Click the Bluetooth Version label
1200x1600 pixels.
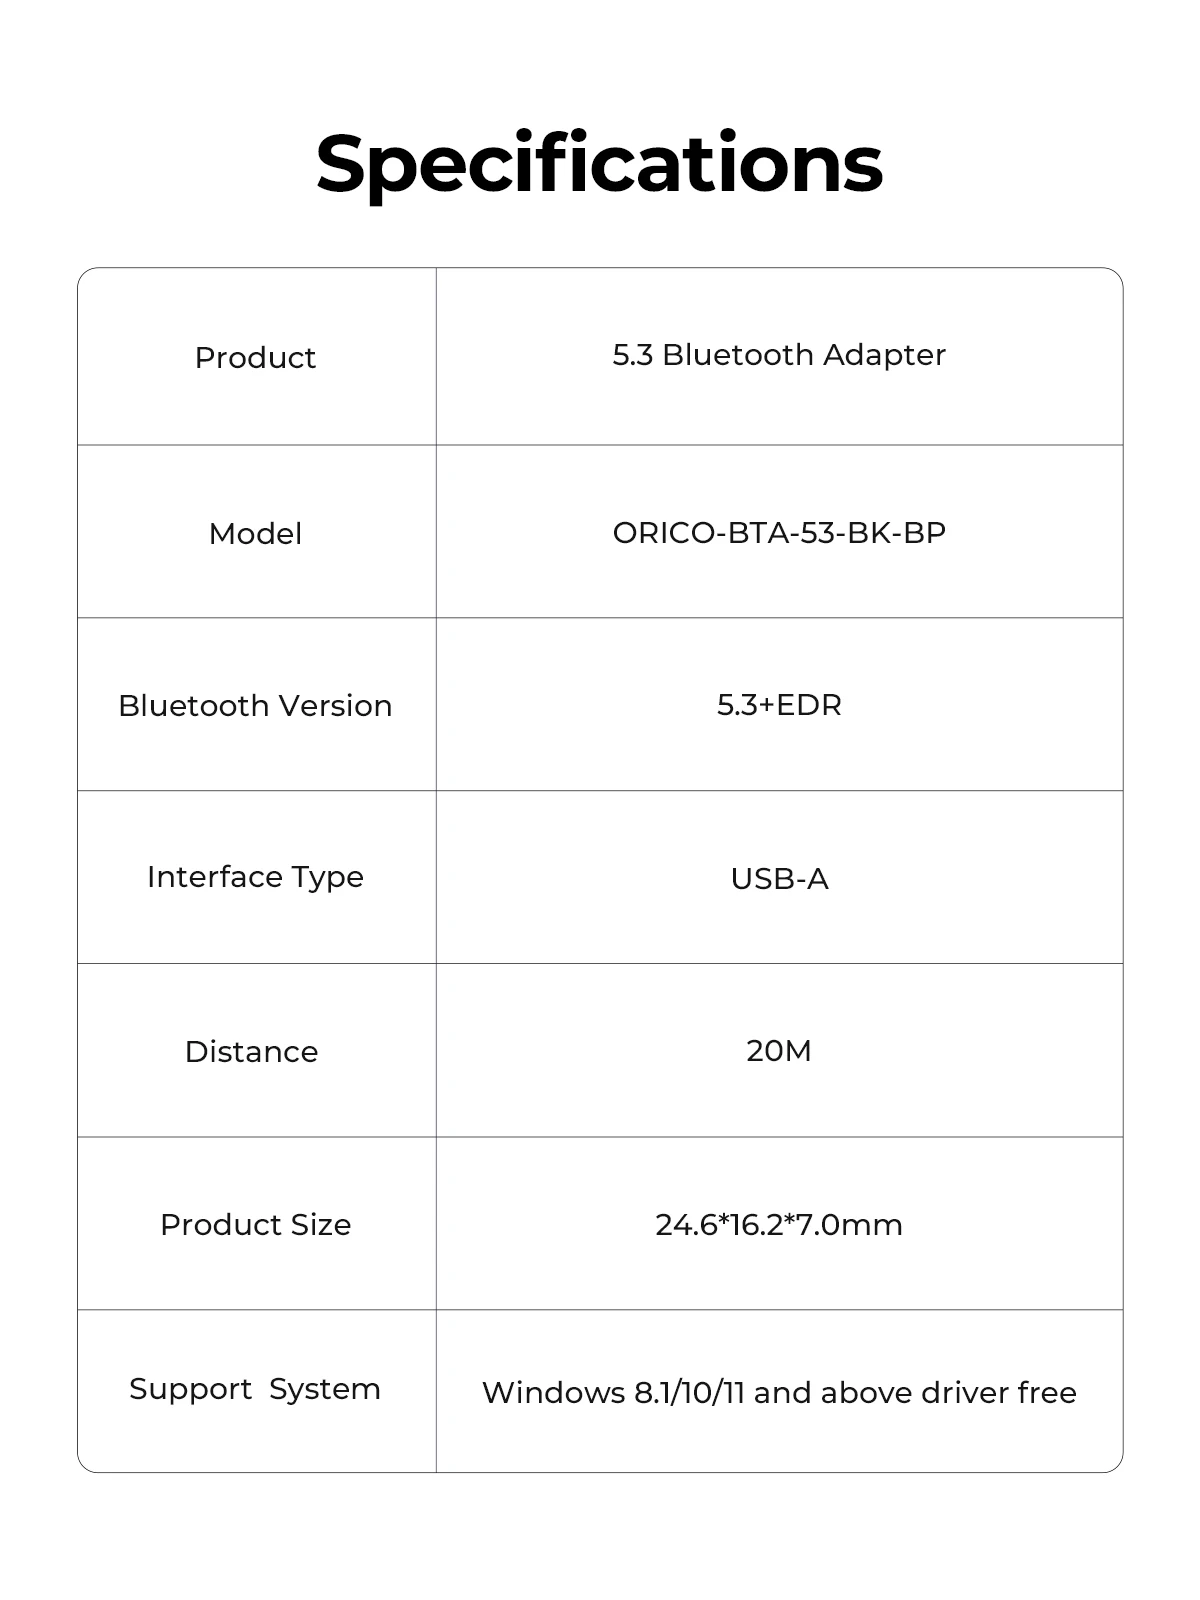pos(255,705)
